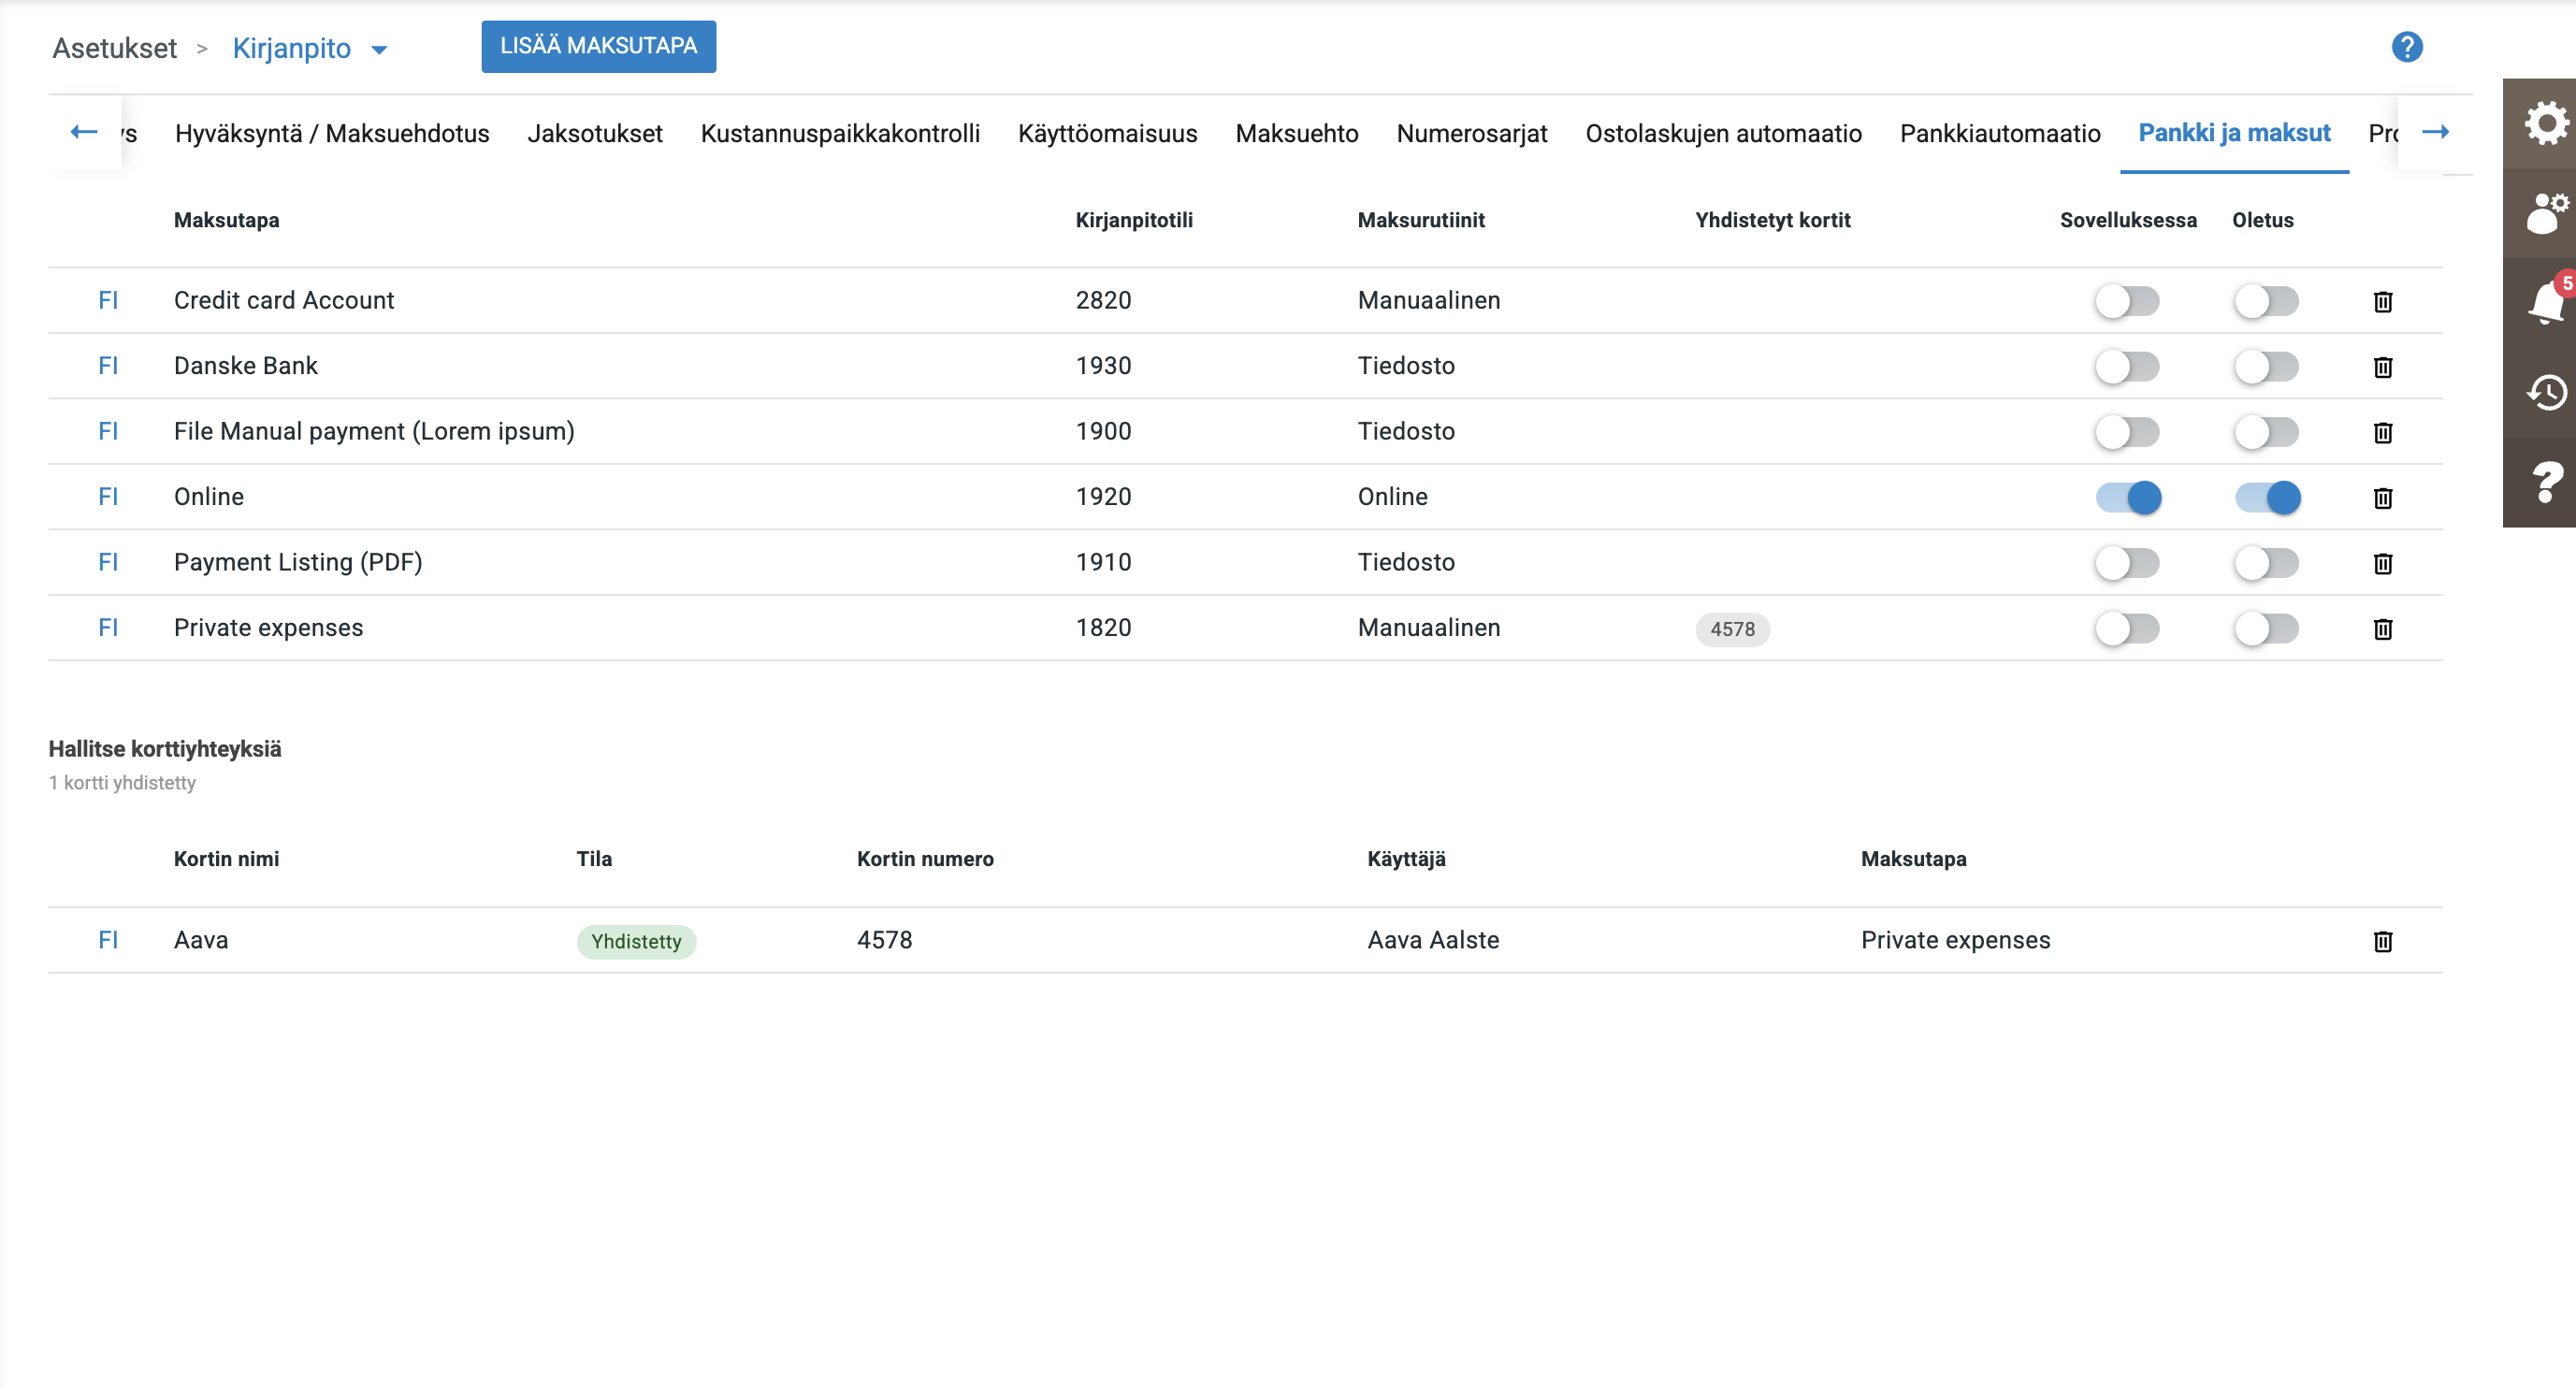Open the Numerosarjat tab
This screenshot has width=2576, height=1388.
(x=1471, y=133)
